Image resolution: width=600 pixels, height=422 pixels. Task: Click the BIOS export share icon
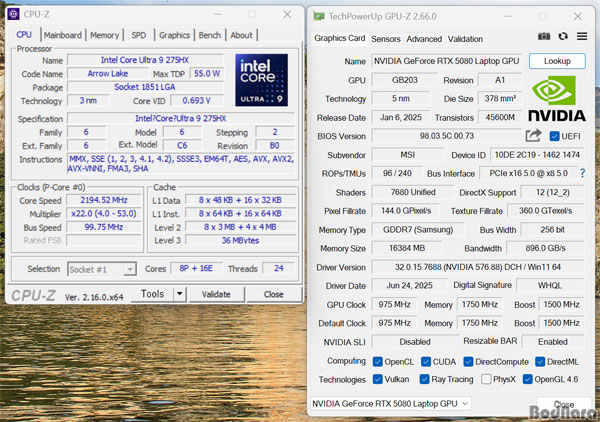tap(533, 135)
